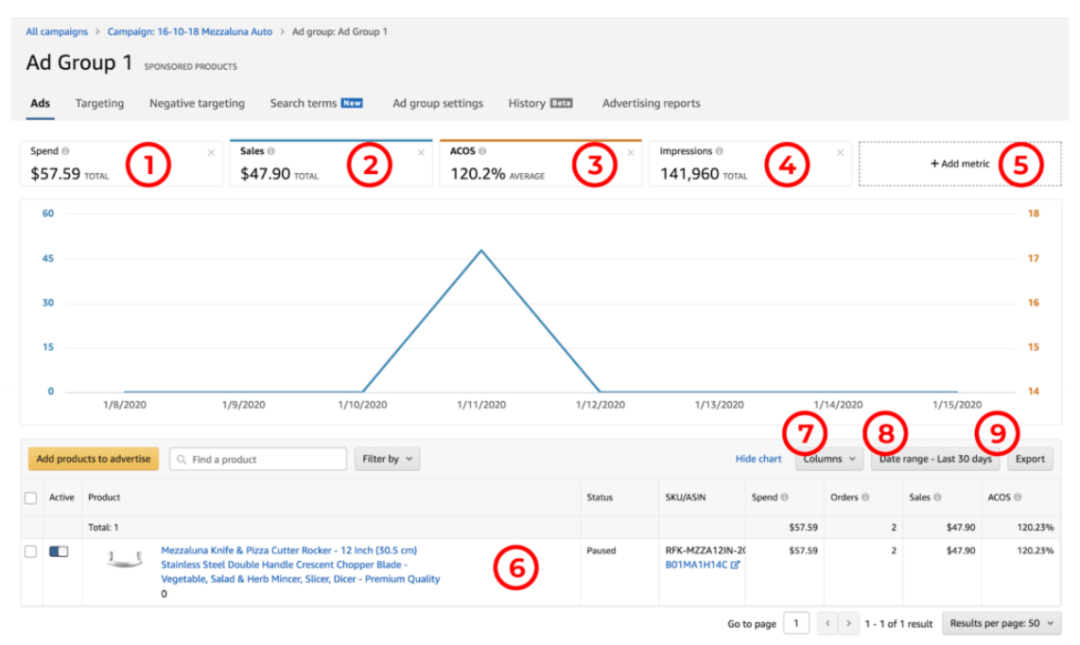Open Results per page dropdown
The image size is (1080, 645).
pyautogui.click(x=1001, y=624)
